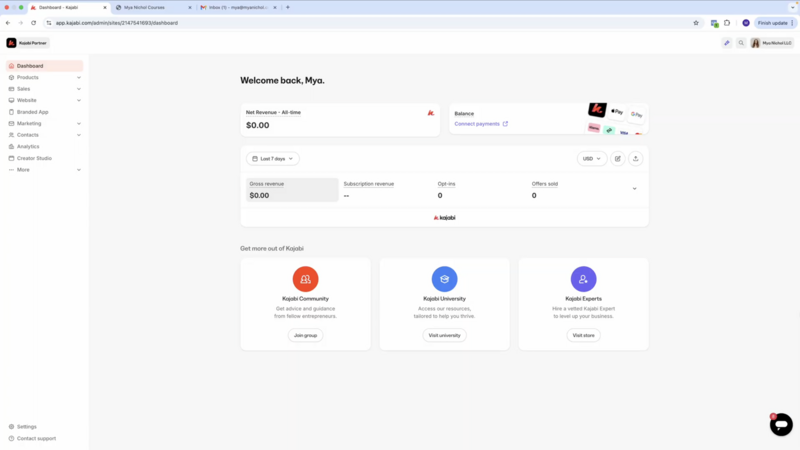Expand the More menu chevron
The image size is (800, 450).
(x=79, y=170)
